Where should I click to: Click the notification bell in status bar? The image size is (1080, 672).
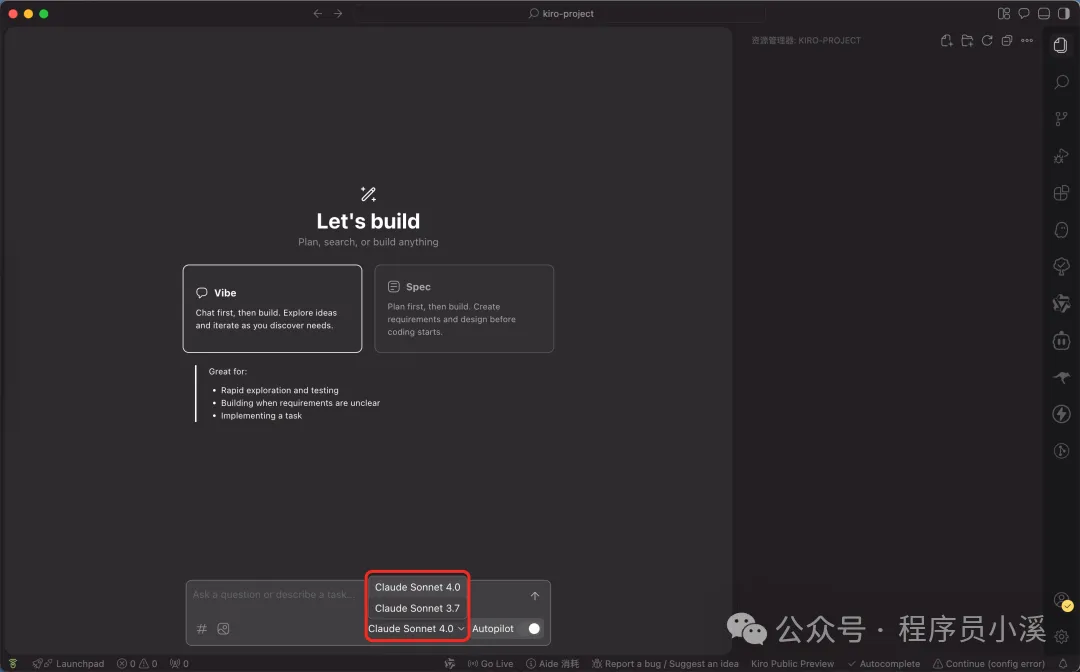[x=1063, y=664]
